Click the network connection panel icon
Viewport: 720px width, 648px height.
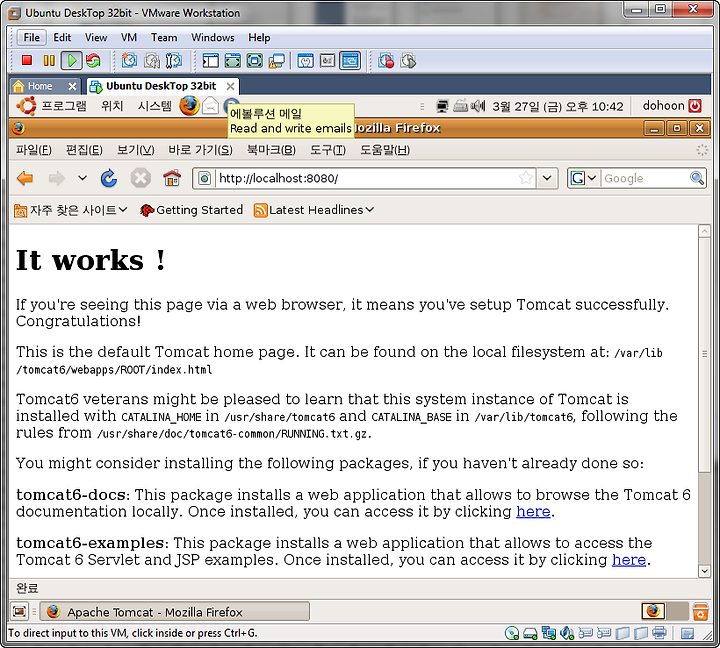pos(442,107)
